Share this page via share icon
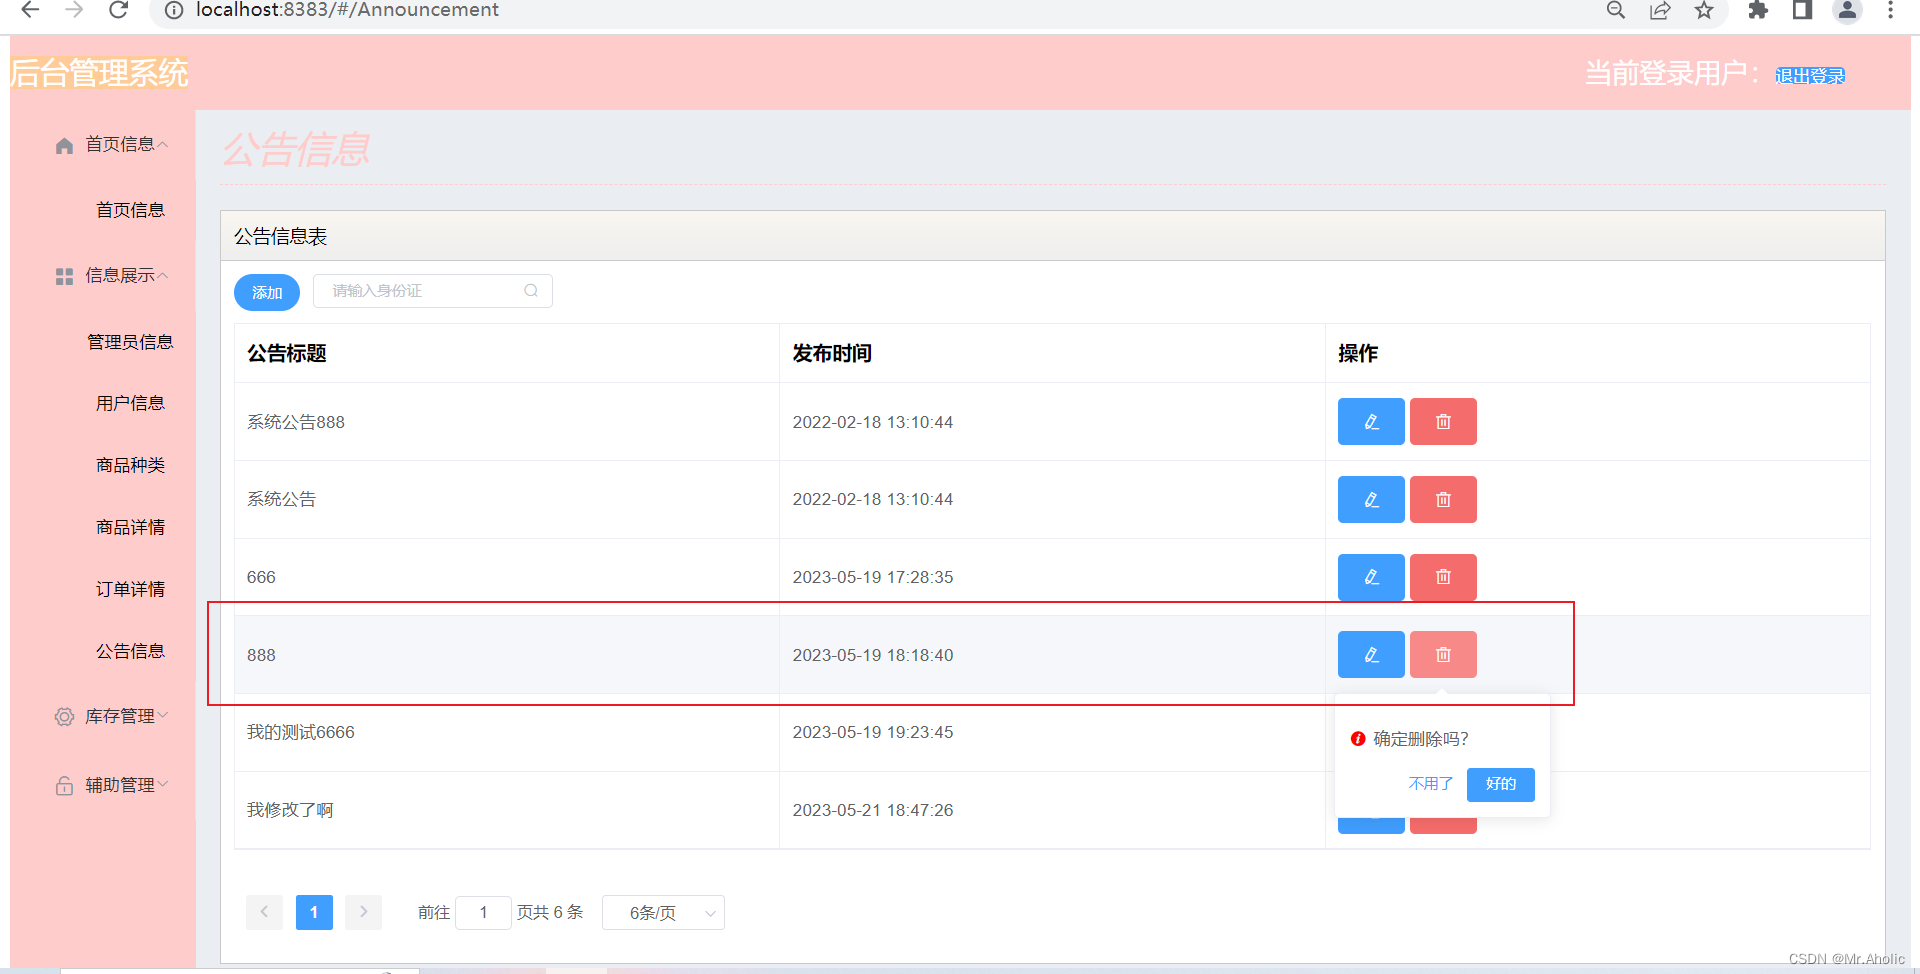The height and width of the screenshot is (974, 1920). click(1660, 10)
